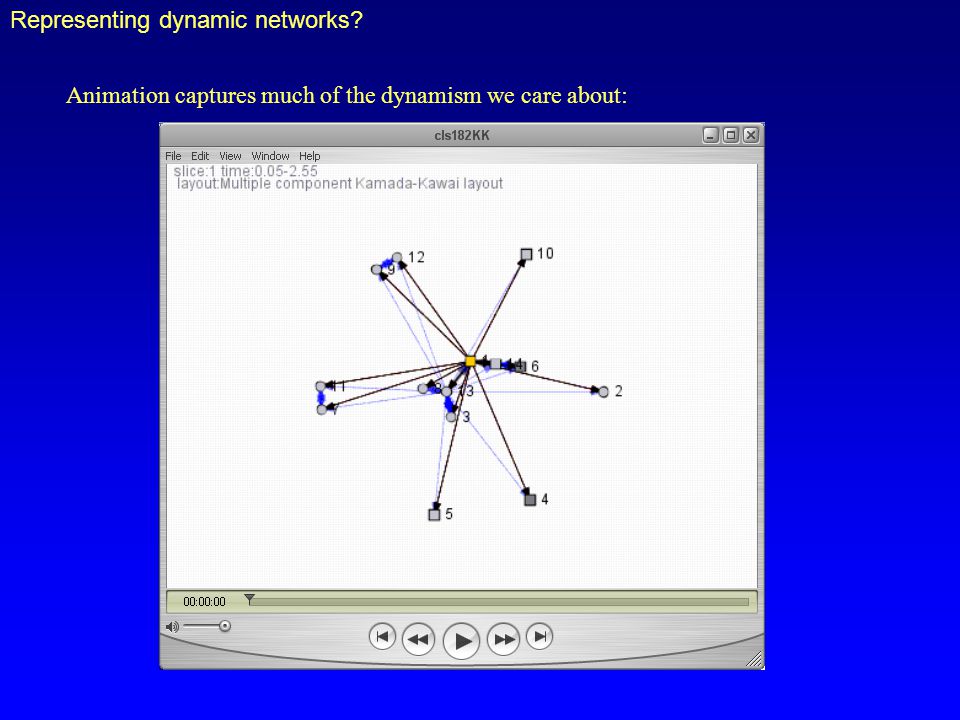The width and height of the screenshot is (960, 720).
Task: Play the network animation
Action: (x=461, y=640)
